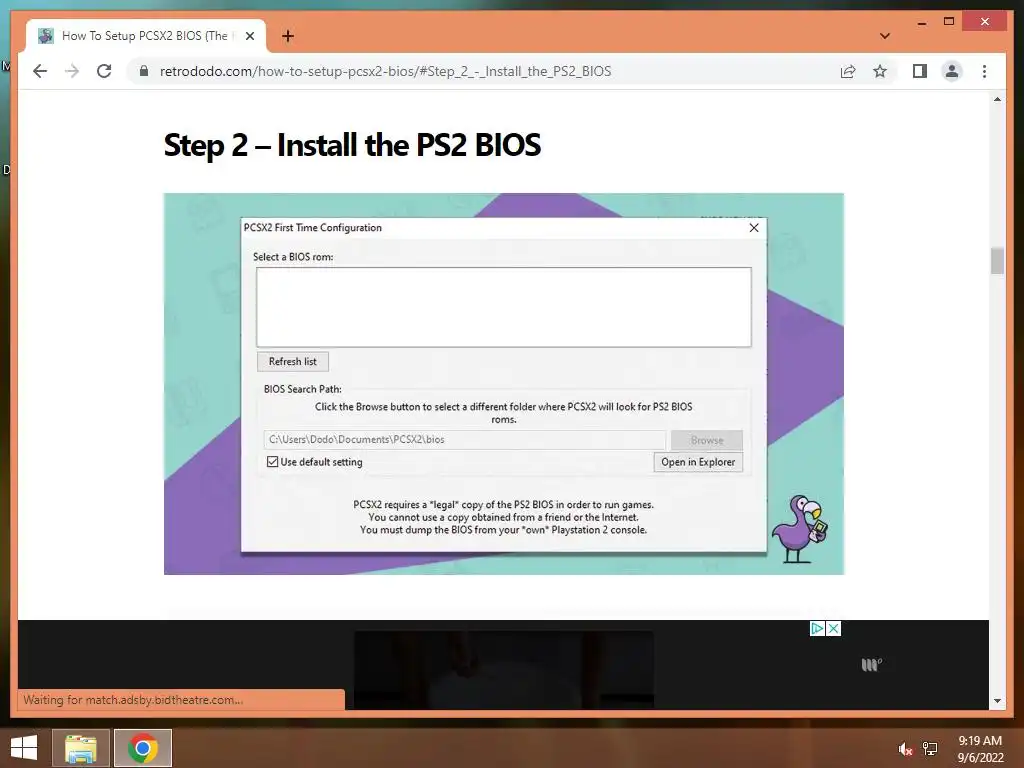Open network status tray icon
The height and width of the screenshot is (768, 1024).
coord(930,749)
